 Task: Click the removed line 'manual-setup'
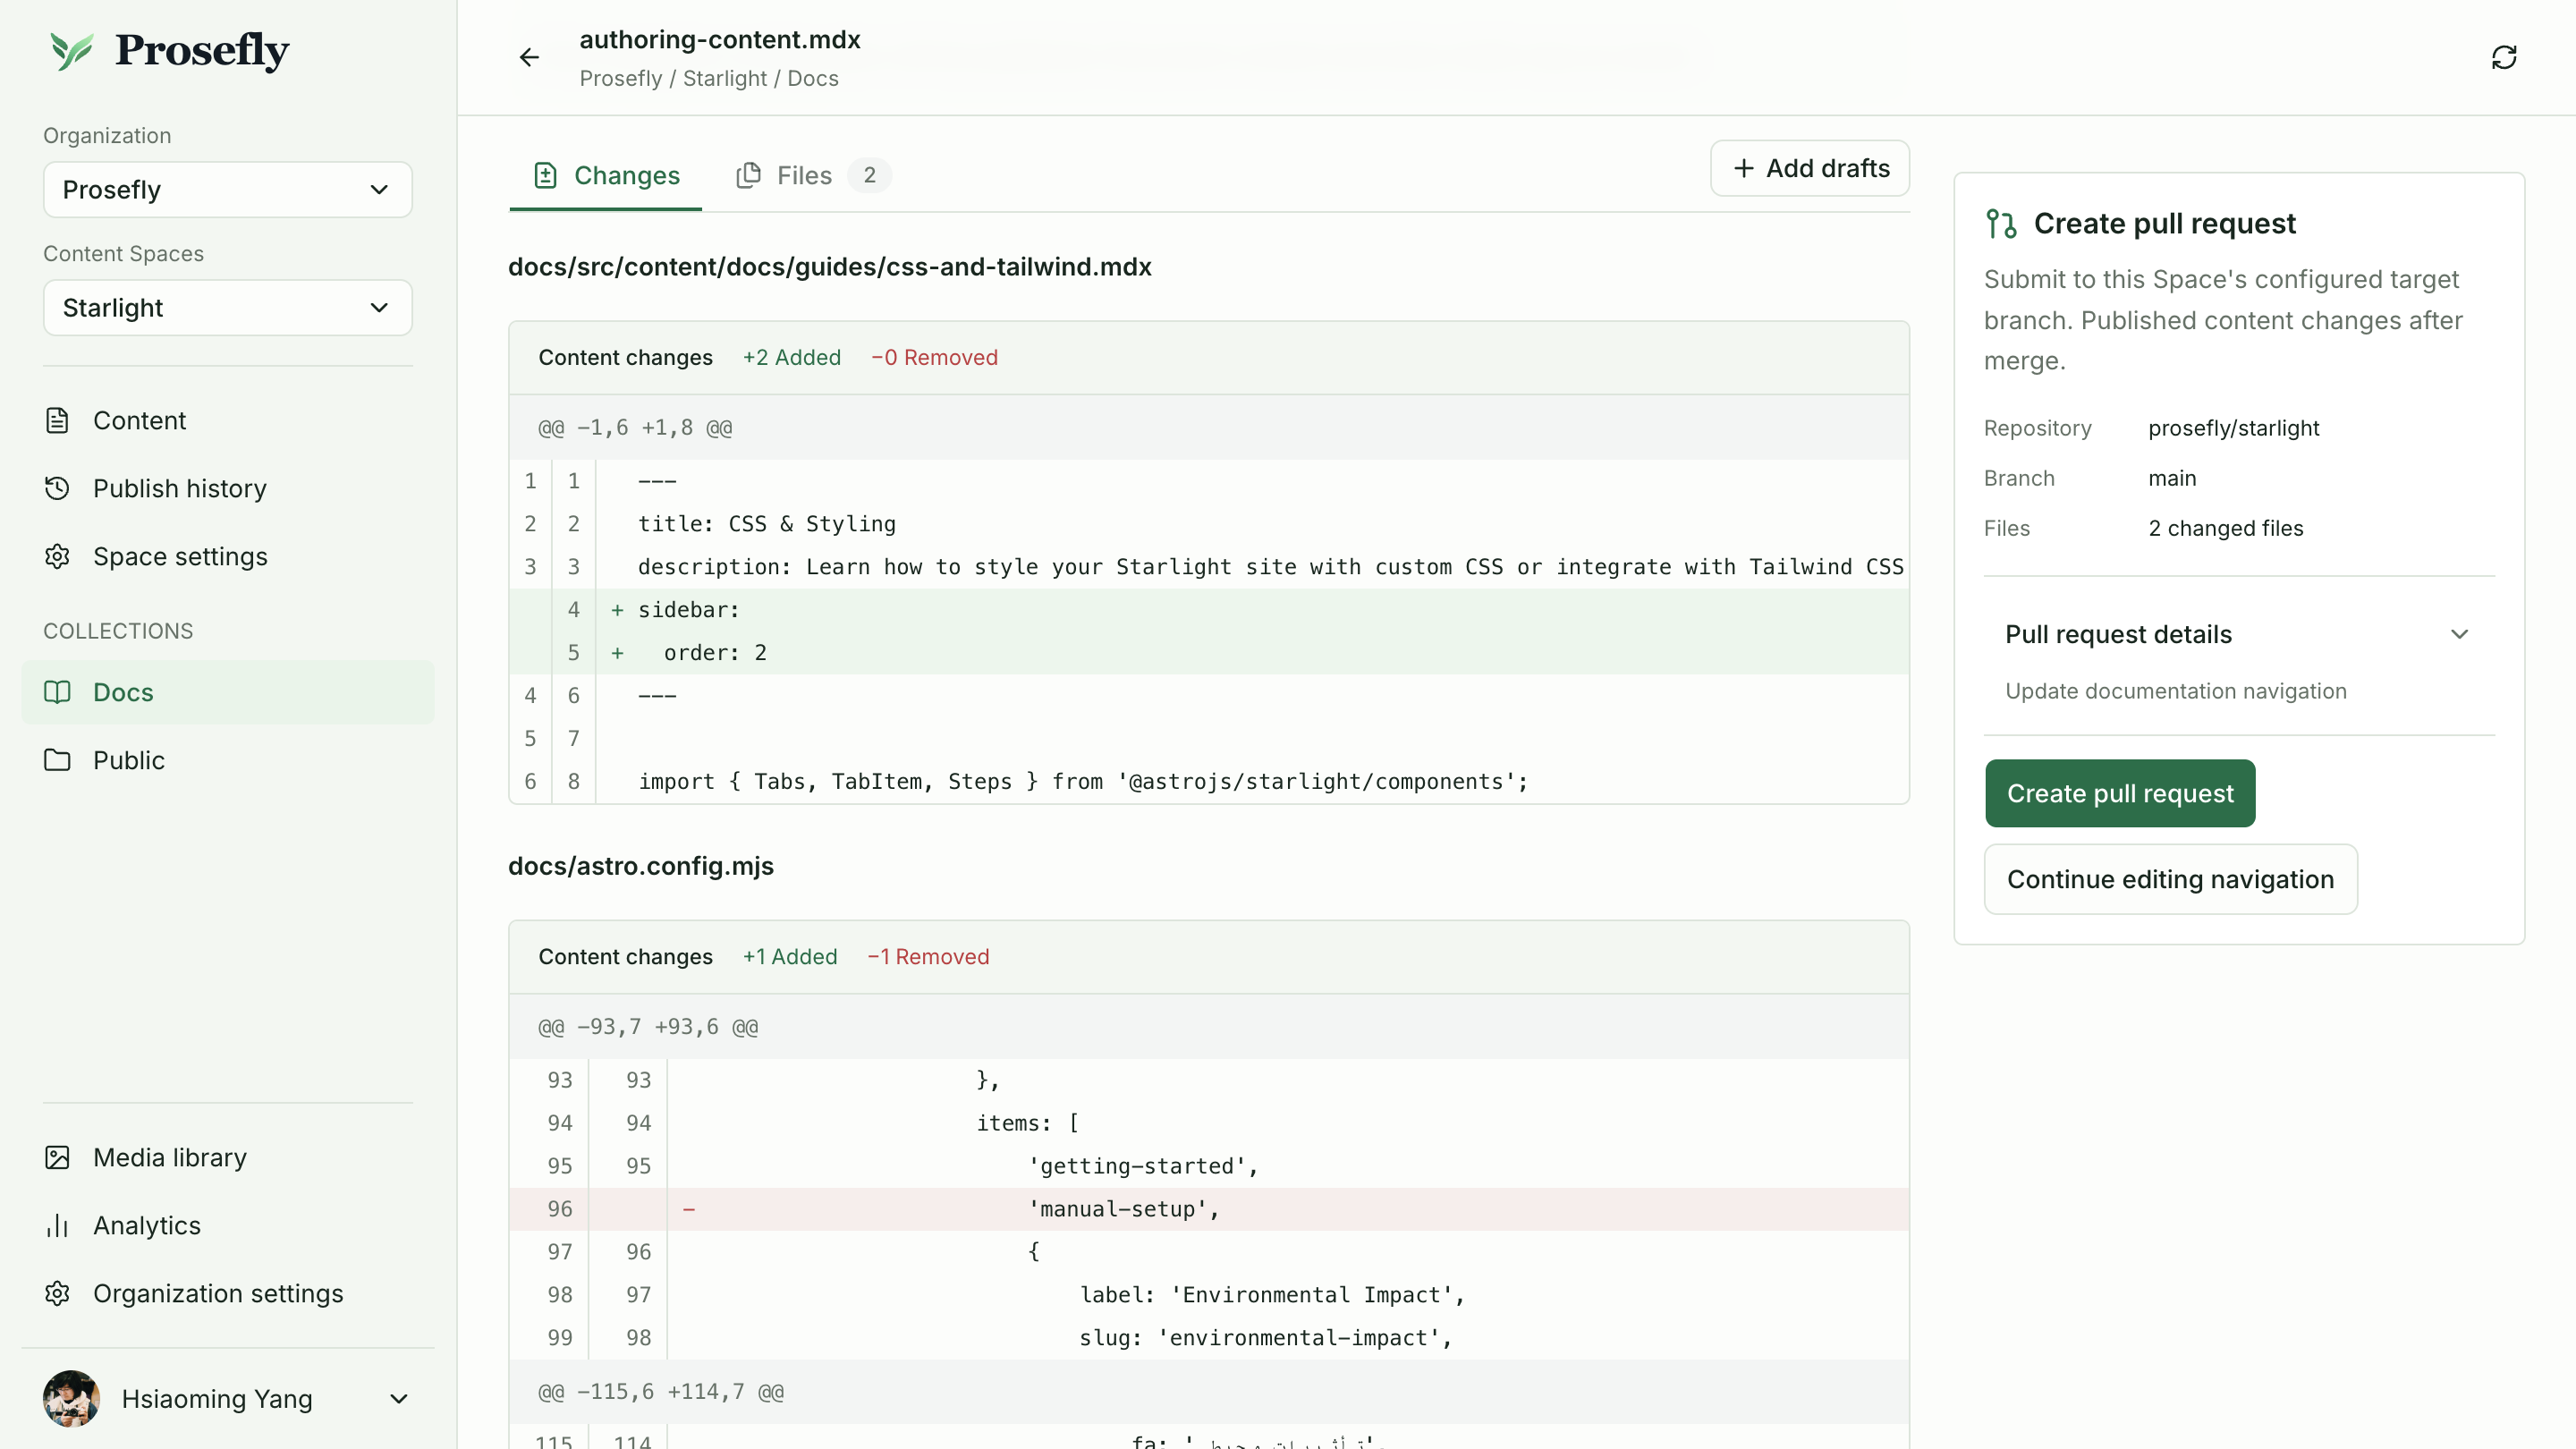click(1209, 1209)
